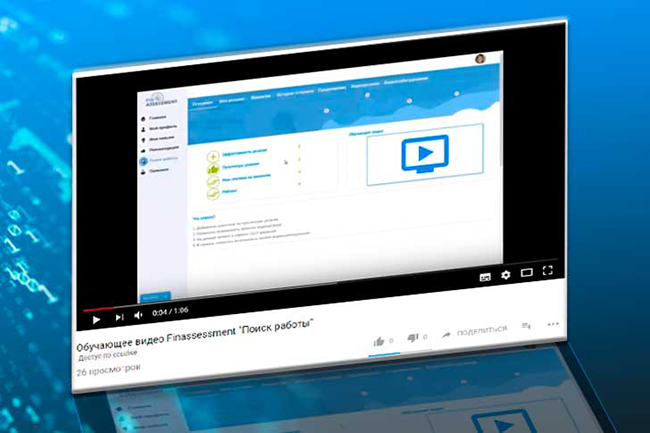This screenshot has height=433, width=650.
Task: Click the user avatar at top right
Action: tap(479, 58)
